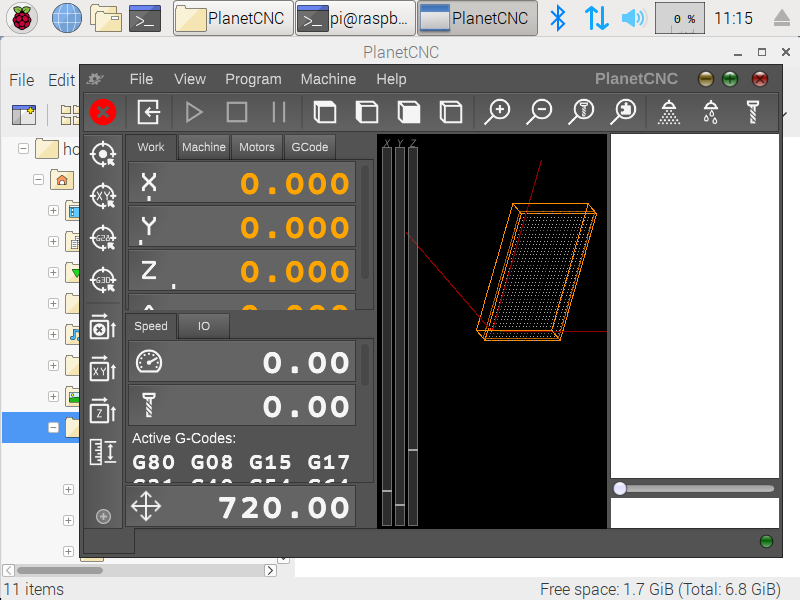Switch to the GCode tab
The image size is (800, 600).
(x=309, y=147)
